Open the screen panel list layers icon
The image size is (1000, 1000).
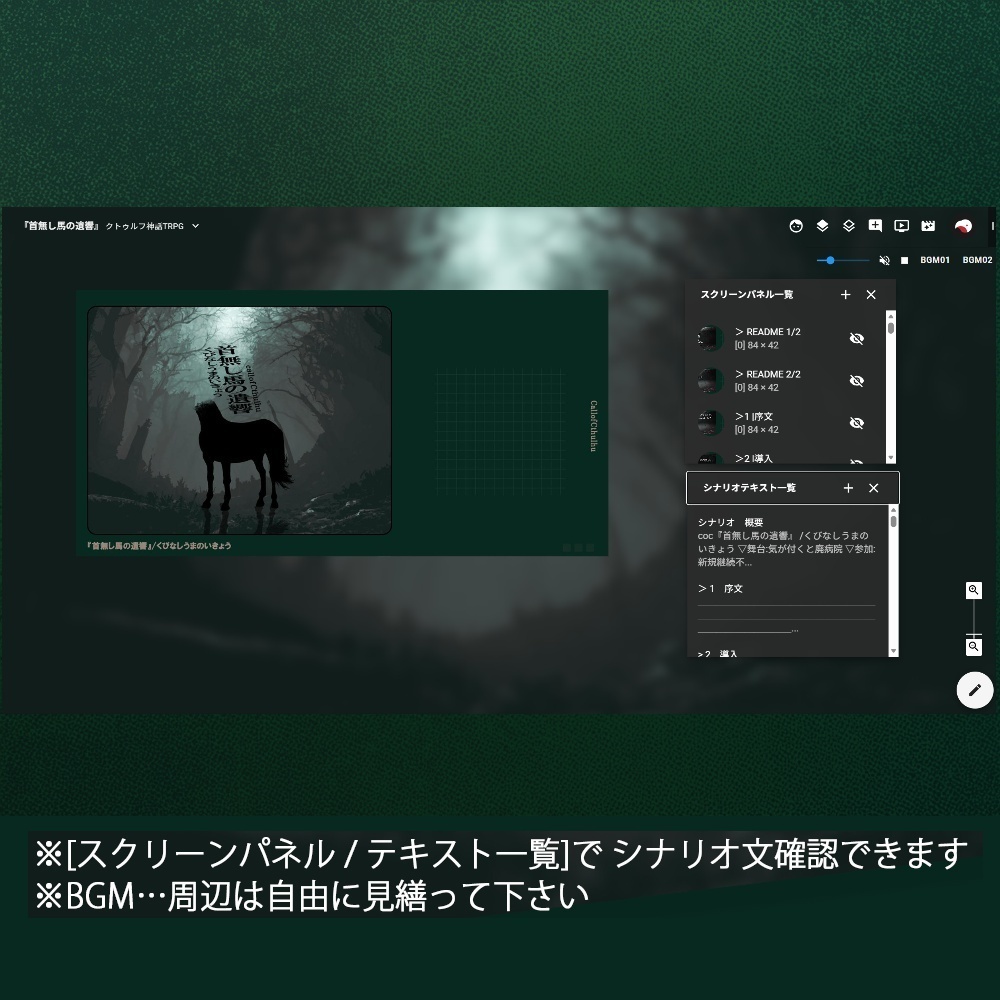[822, 226]
